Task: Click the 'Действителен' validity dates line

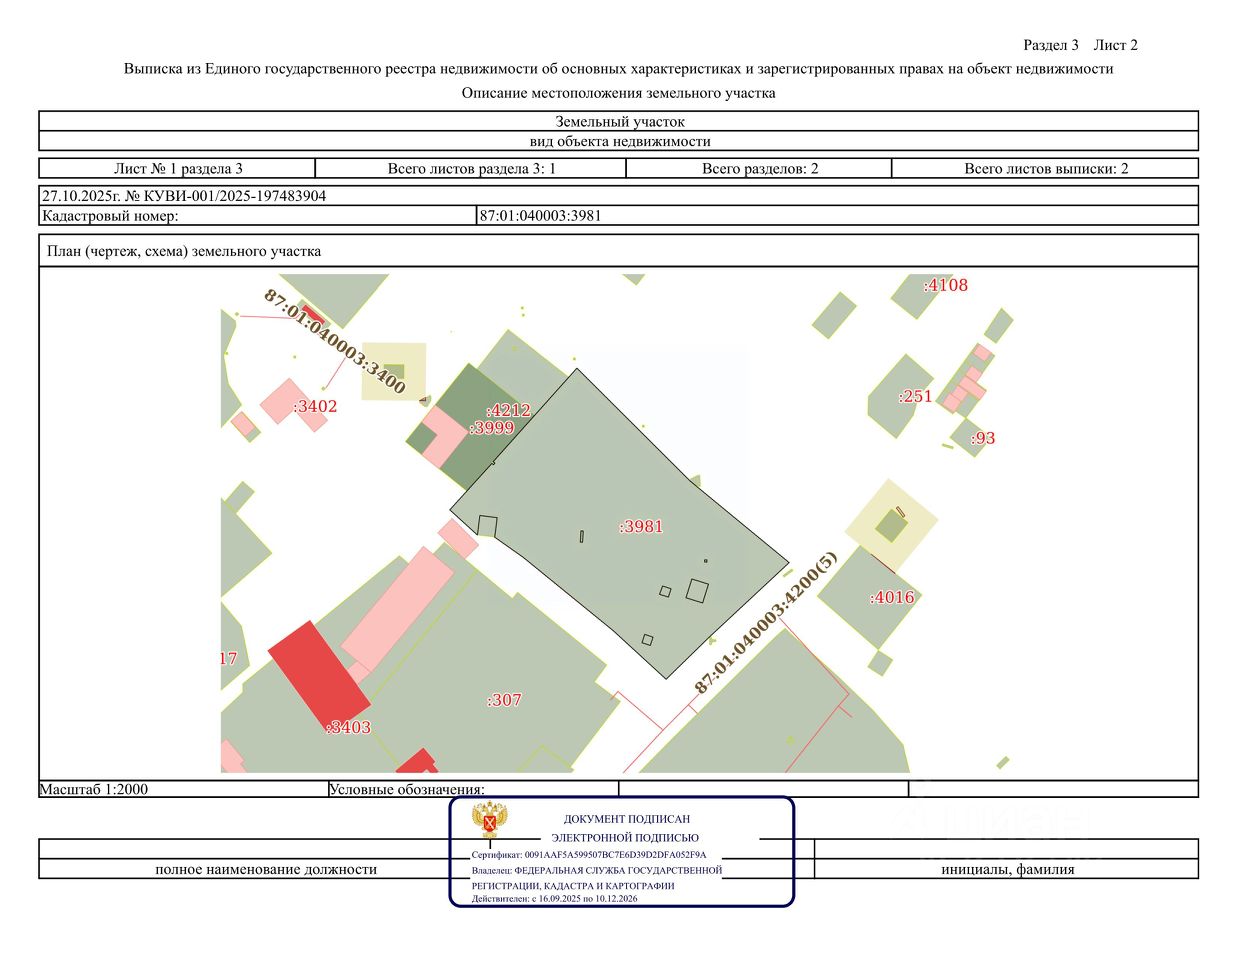Action: [554, 898]
